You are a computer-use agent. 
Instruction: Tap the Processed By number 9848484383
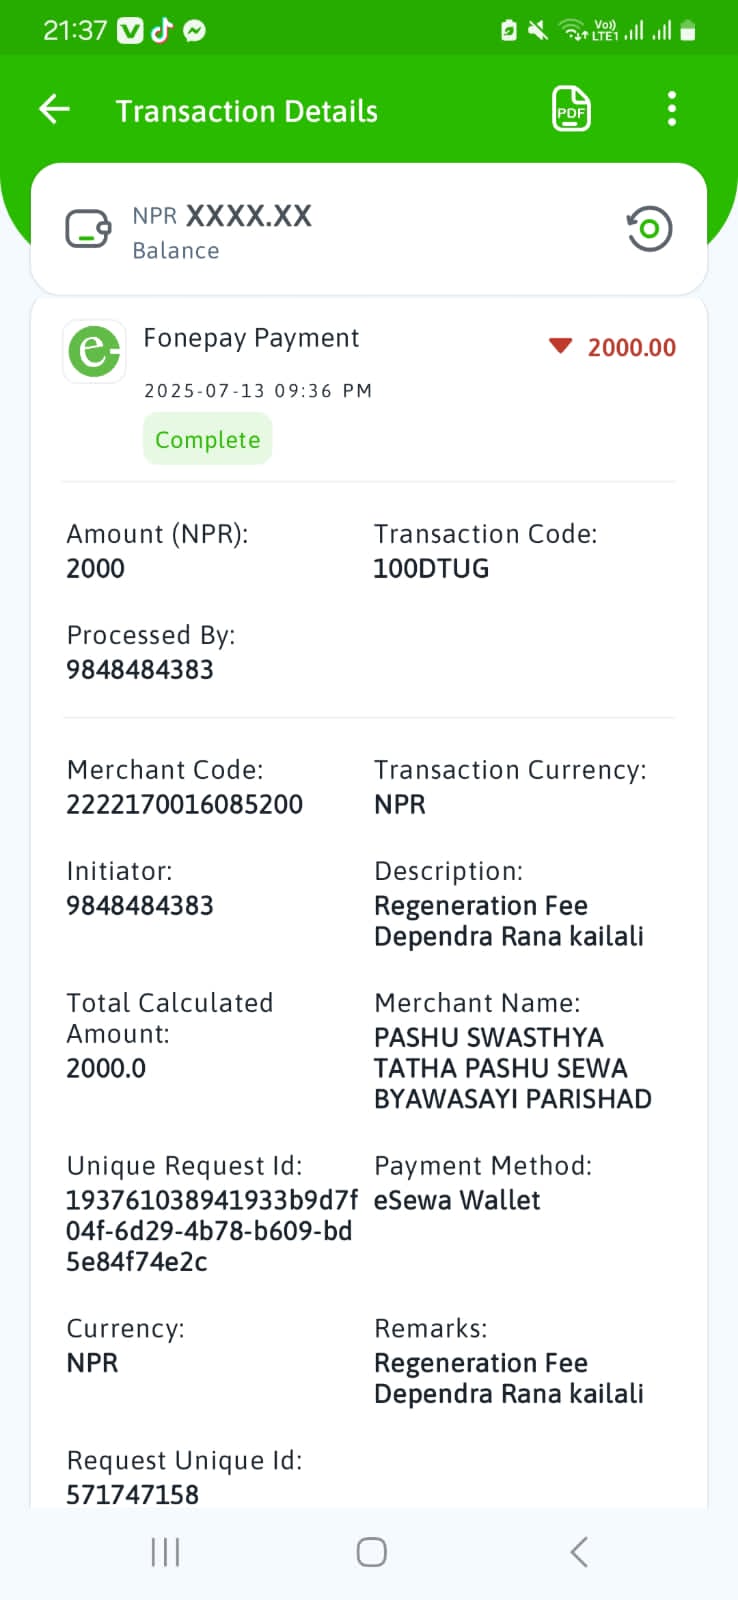click(140, 670)
